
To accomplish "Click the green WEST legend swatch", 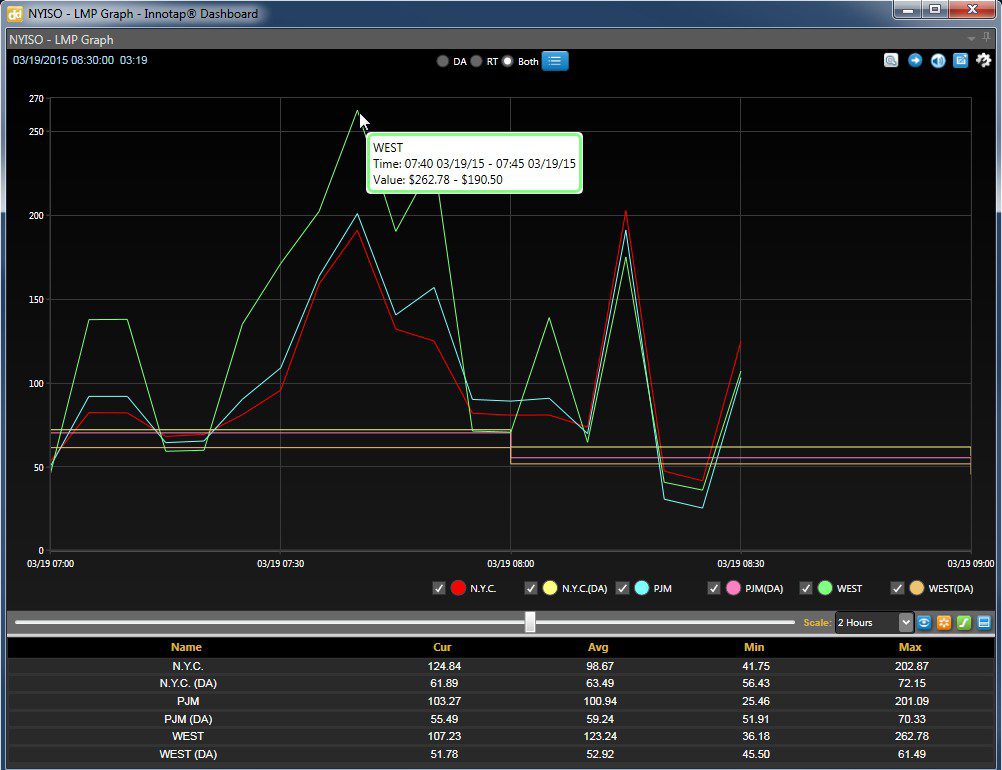I will point(825,588).
